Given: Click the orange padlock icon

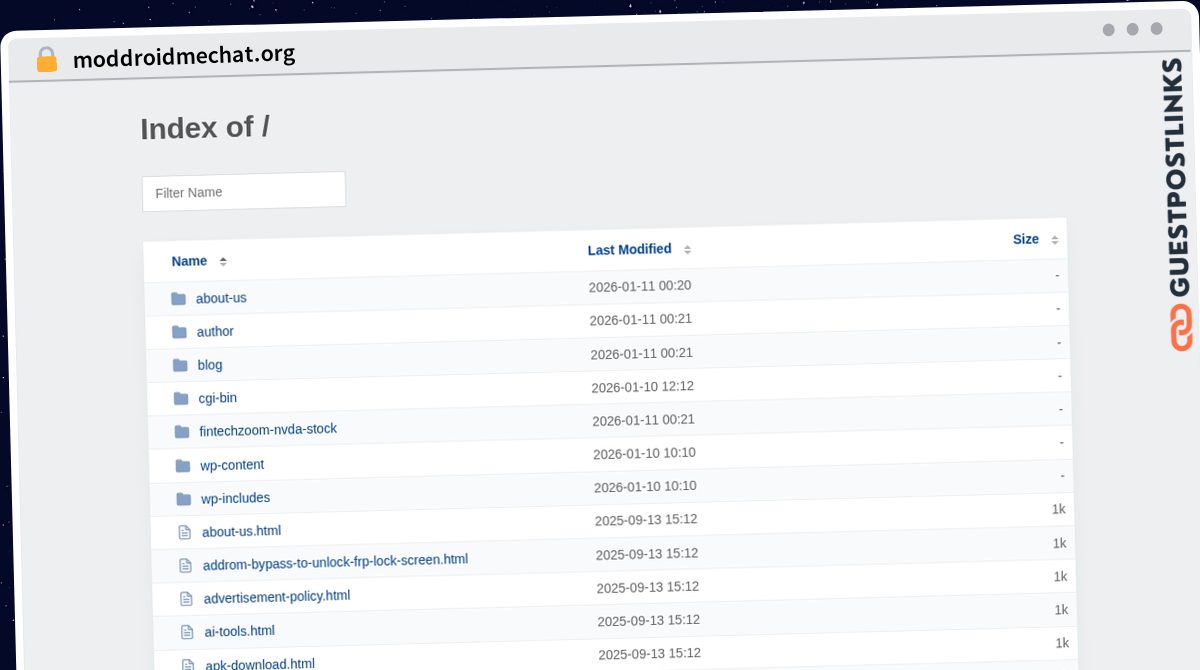Looking at the screenshot, I should pos(47,60).
